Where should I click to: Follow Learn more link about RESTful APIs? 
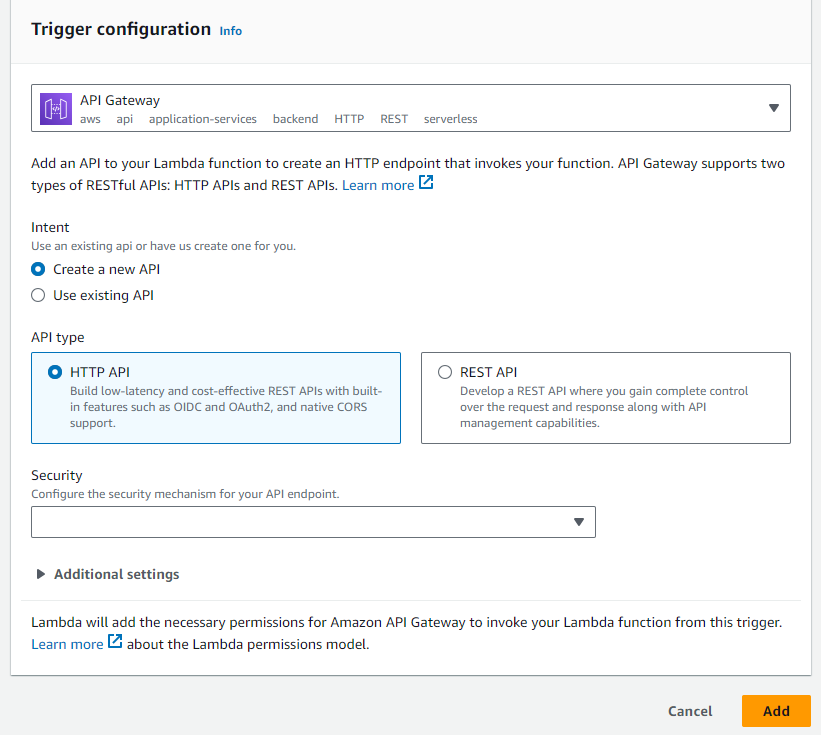[378, 185]
